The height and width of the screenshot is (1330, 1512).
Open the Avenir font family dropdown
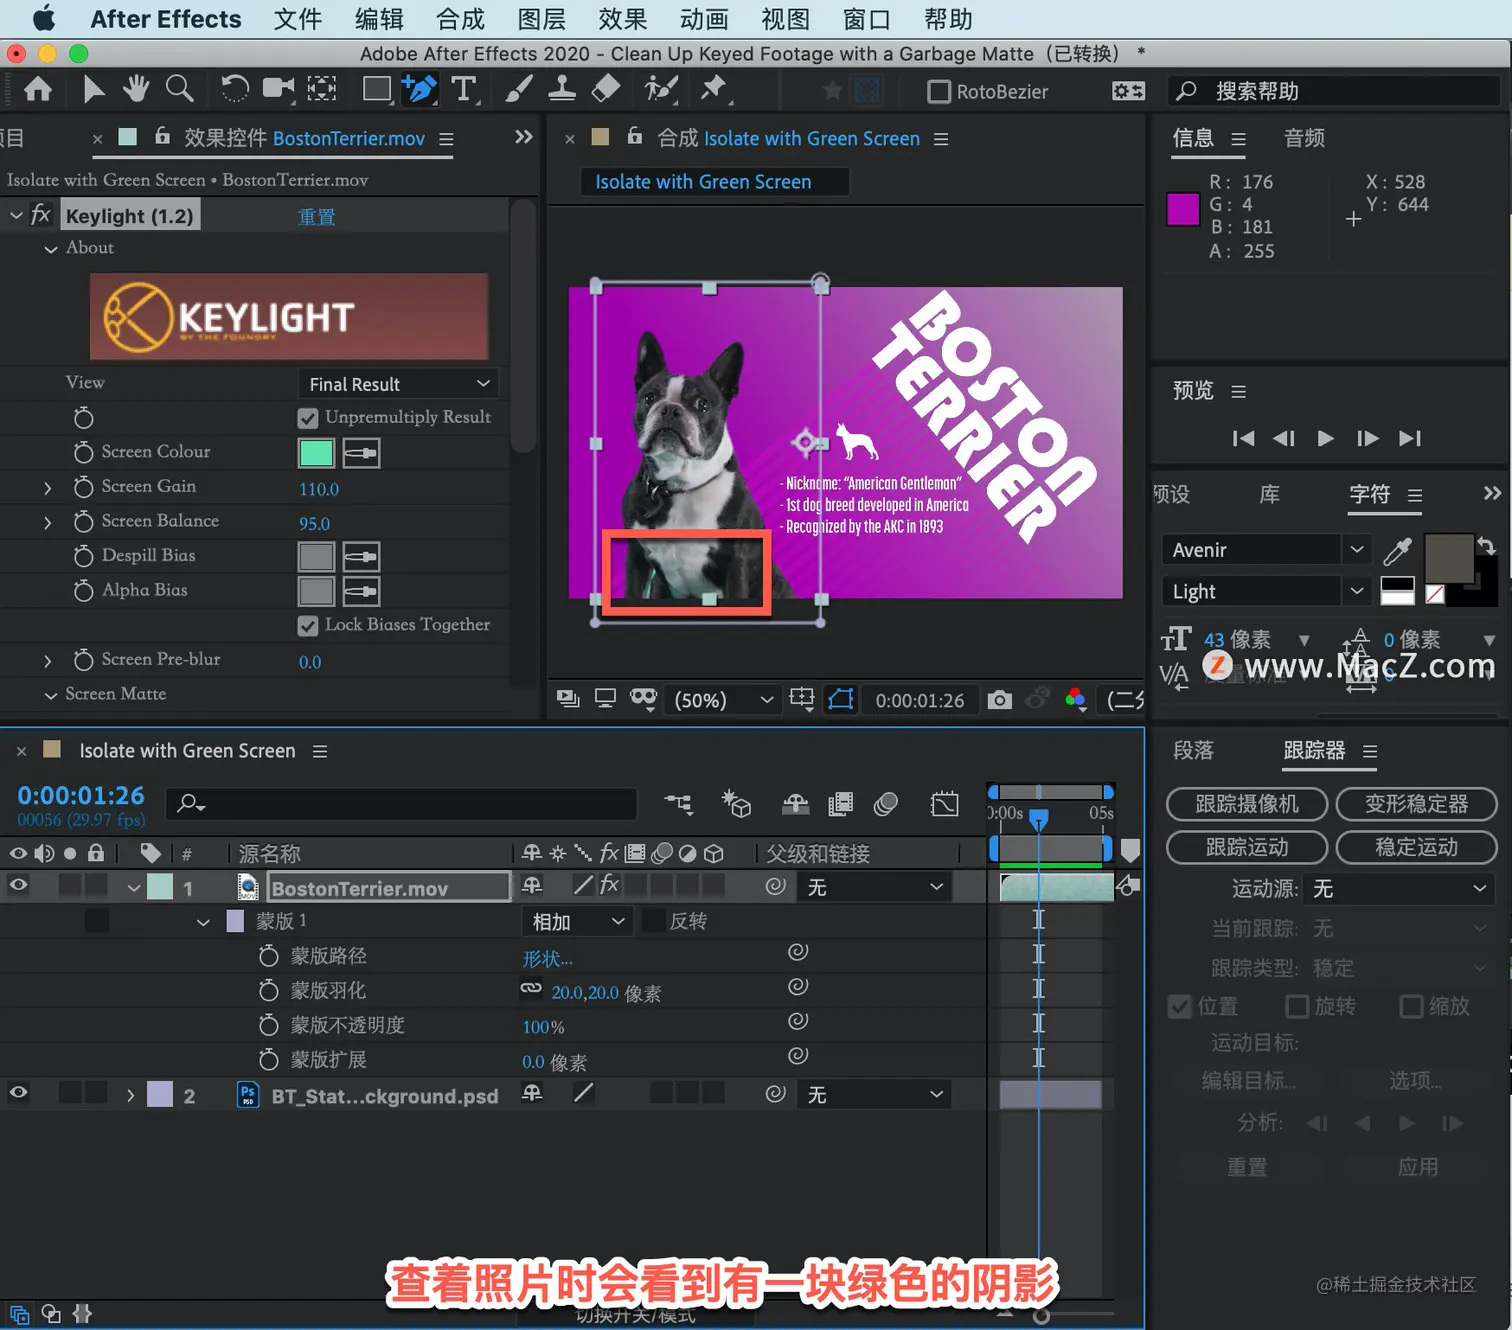pos(1265,550)
